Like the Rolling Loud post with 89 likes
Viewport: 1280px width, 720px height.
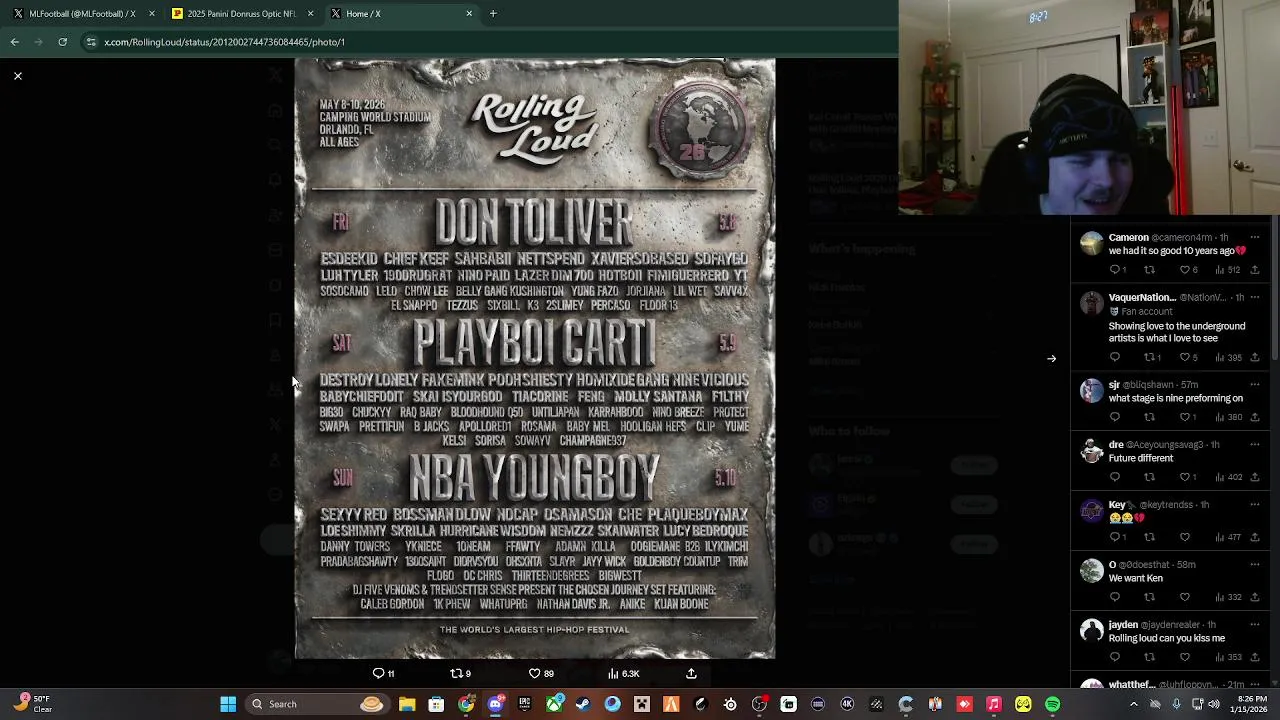[x=540, y=674]
